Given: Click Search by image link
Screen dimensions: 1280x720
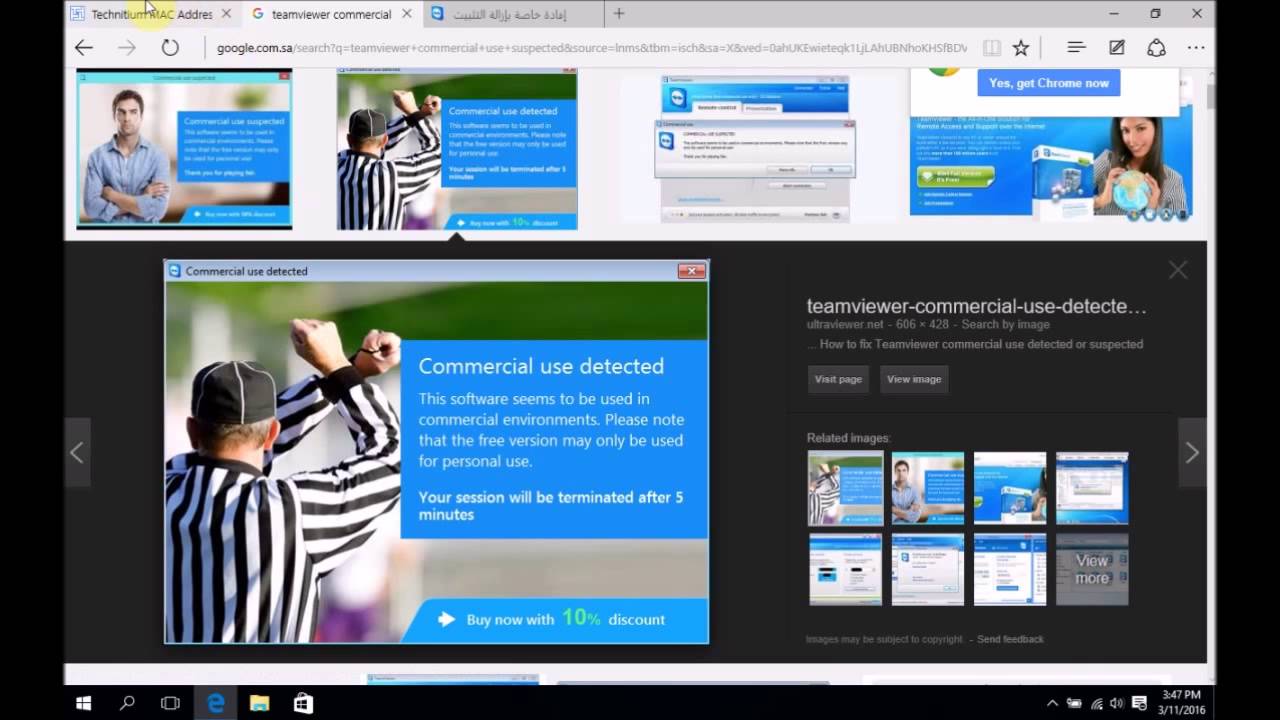Looking at the screenshot, I should pos(1005,324).
